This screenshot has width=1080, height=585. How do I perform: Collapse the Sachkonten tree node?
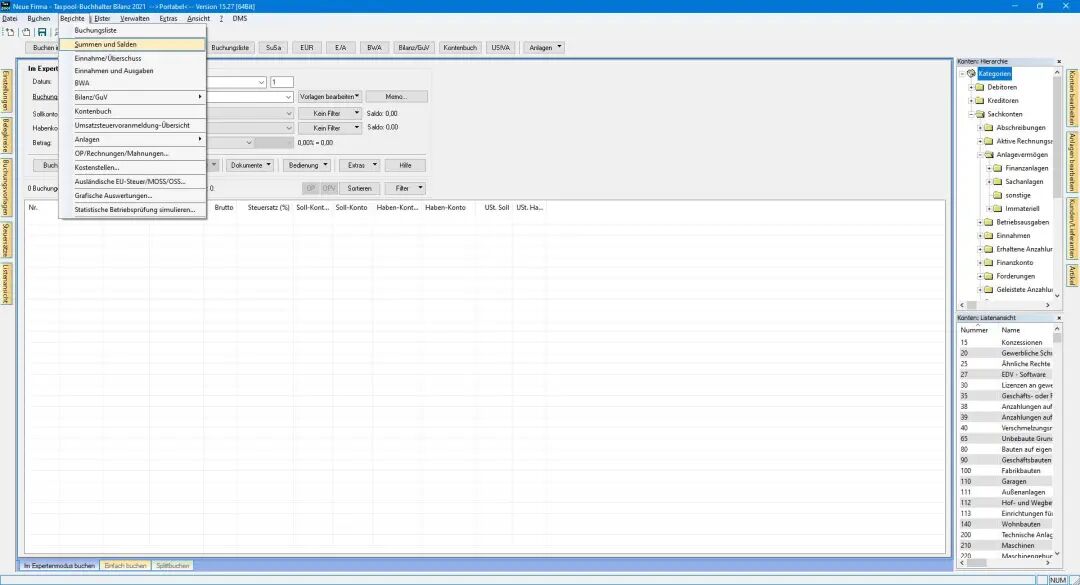[x=971, y=114]
